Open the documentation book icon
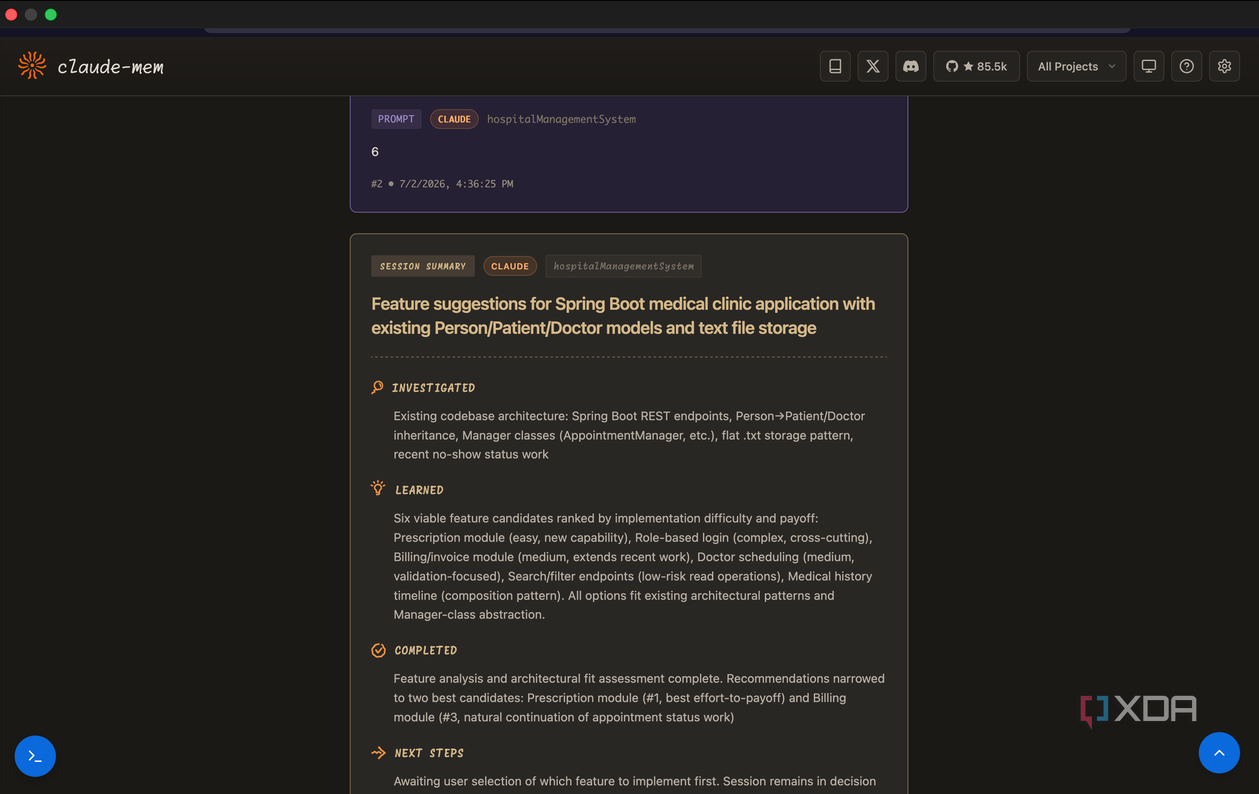Image resolution: width=1259 pixels, height=794 pixels. tap(835, 66)
